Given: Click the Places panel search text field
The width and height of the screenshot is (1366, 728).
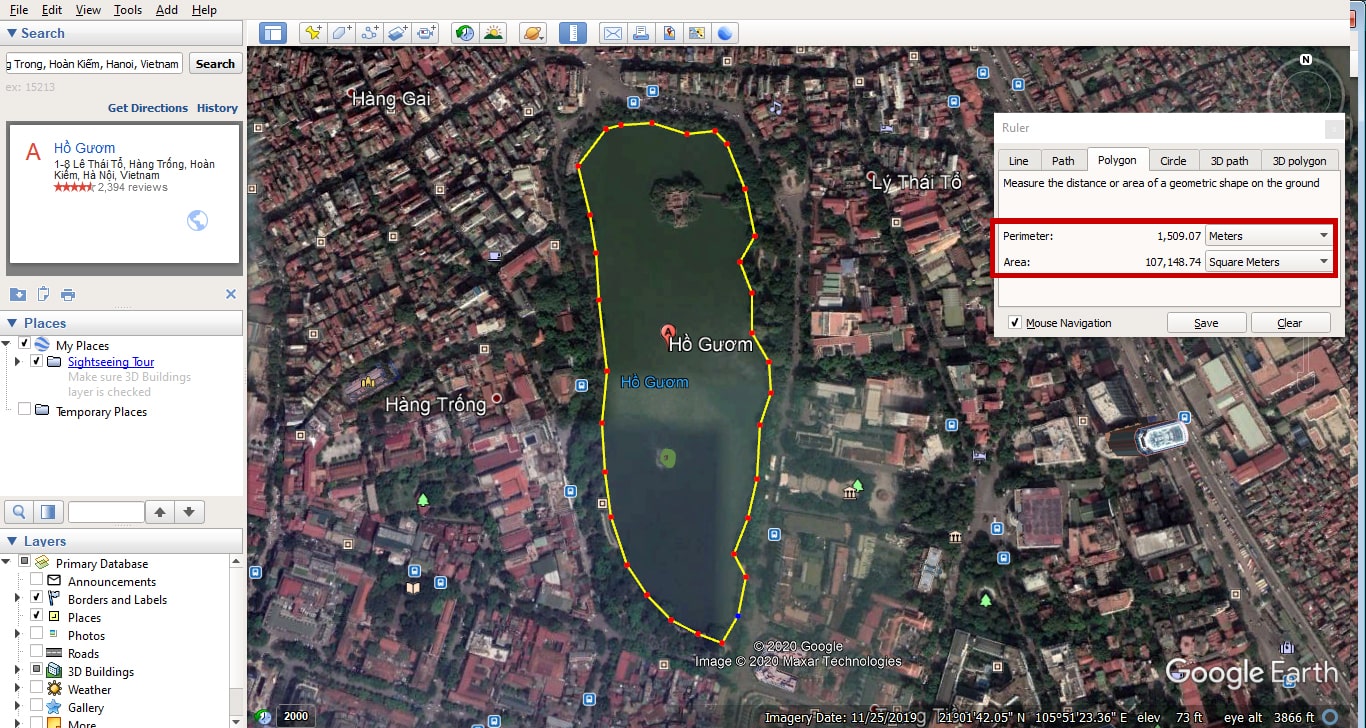Looking at the screenshot, I should coord(106,512).
